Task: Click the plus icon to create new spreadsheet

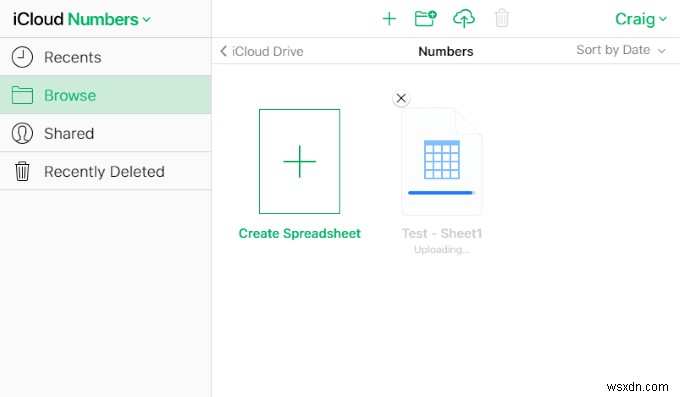Action: click(x=389, y=19)
